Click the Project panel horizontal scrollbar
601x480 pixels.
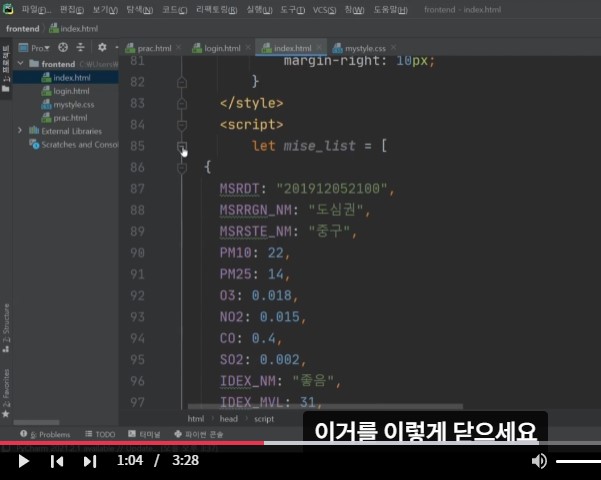pyautogui.click(x=36, y=422)
